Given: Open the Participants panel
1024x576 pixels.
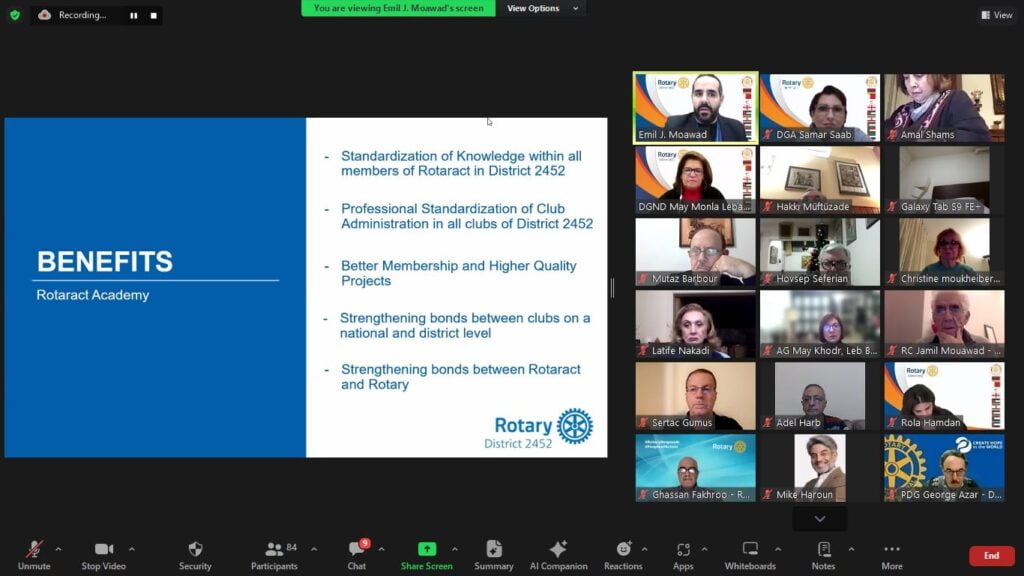Looking at the screenshot, I should tap(274, 555).
